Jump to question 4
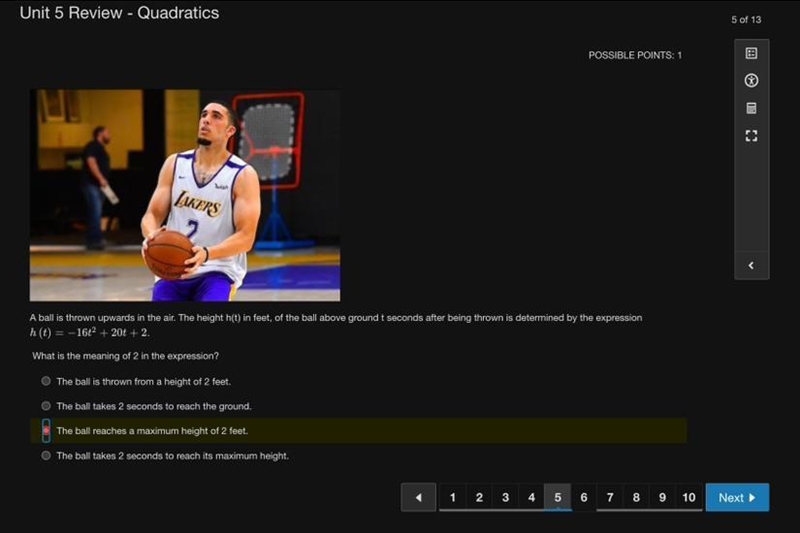800x533 pixels. click(x=531, y=497)
